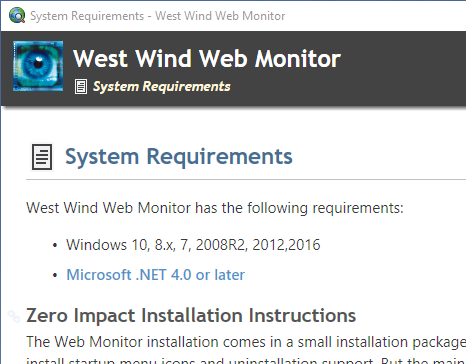This screenshot has width=466, height=364.
Task: Click the blue eye logo image
Action: pos(38,66)
